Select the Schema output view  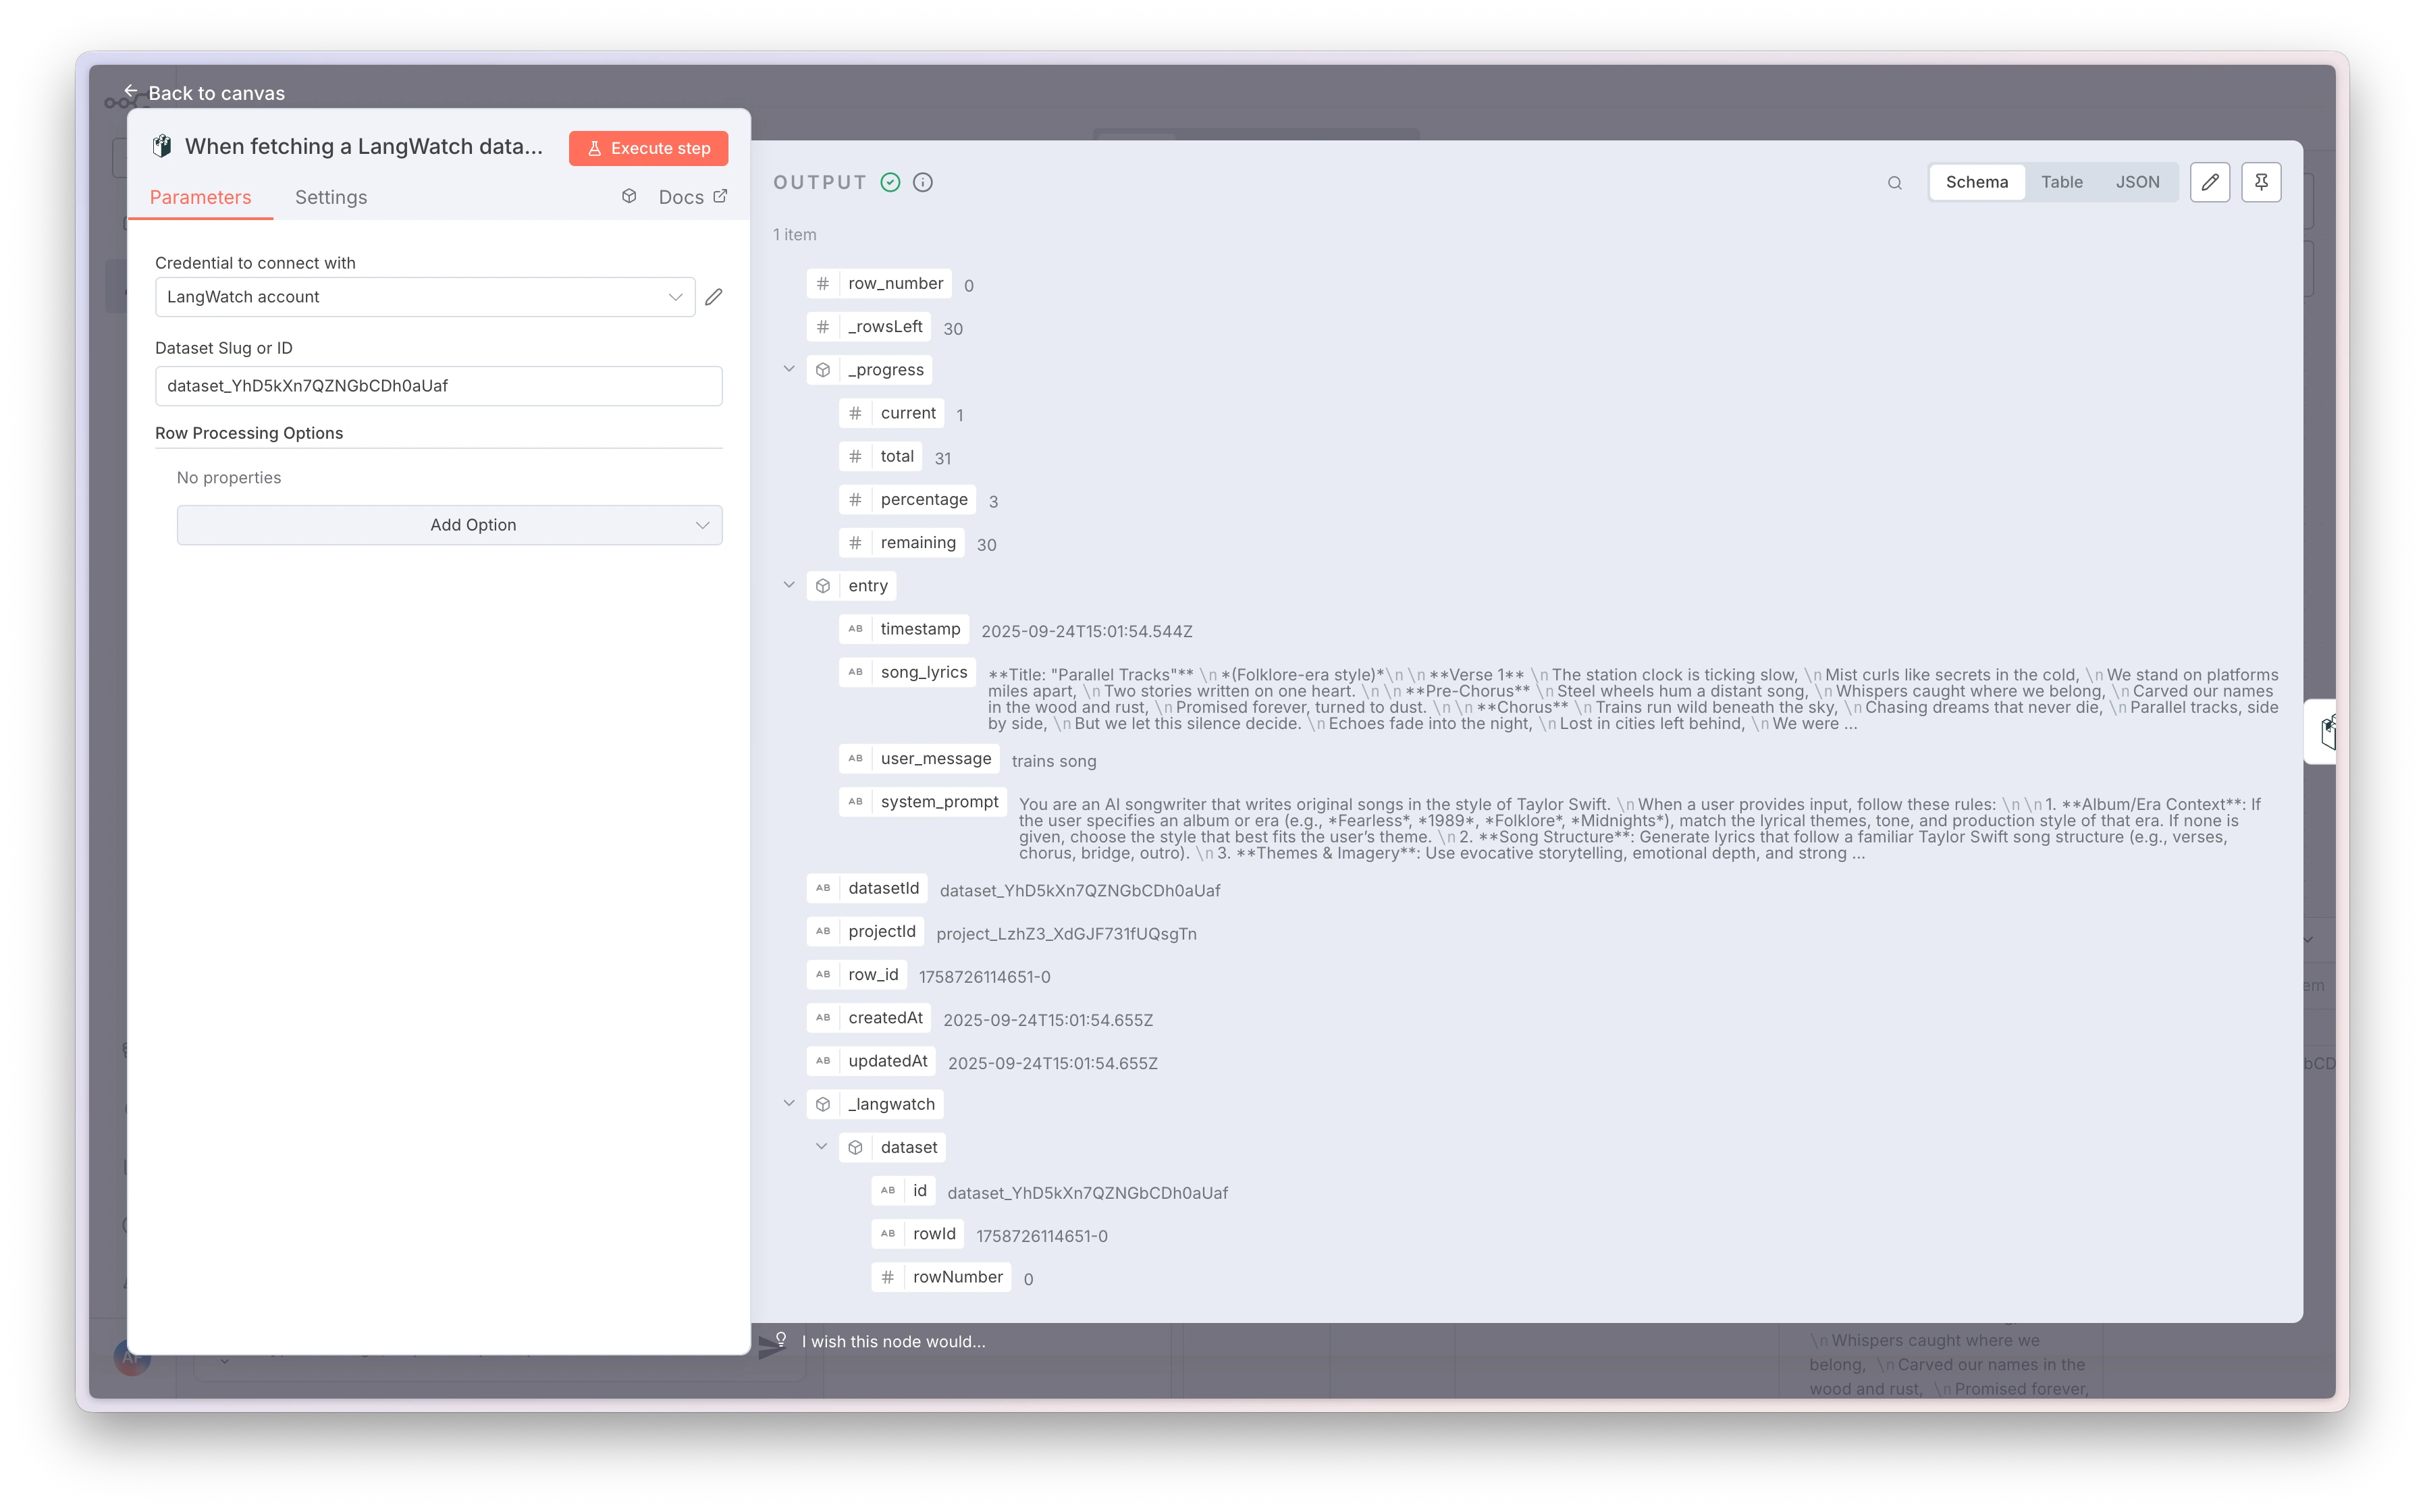tap(1976, 182)
